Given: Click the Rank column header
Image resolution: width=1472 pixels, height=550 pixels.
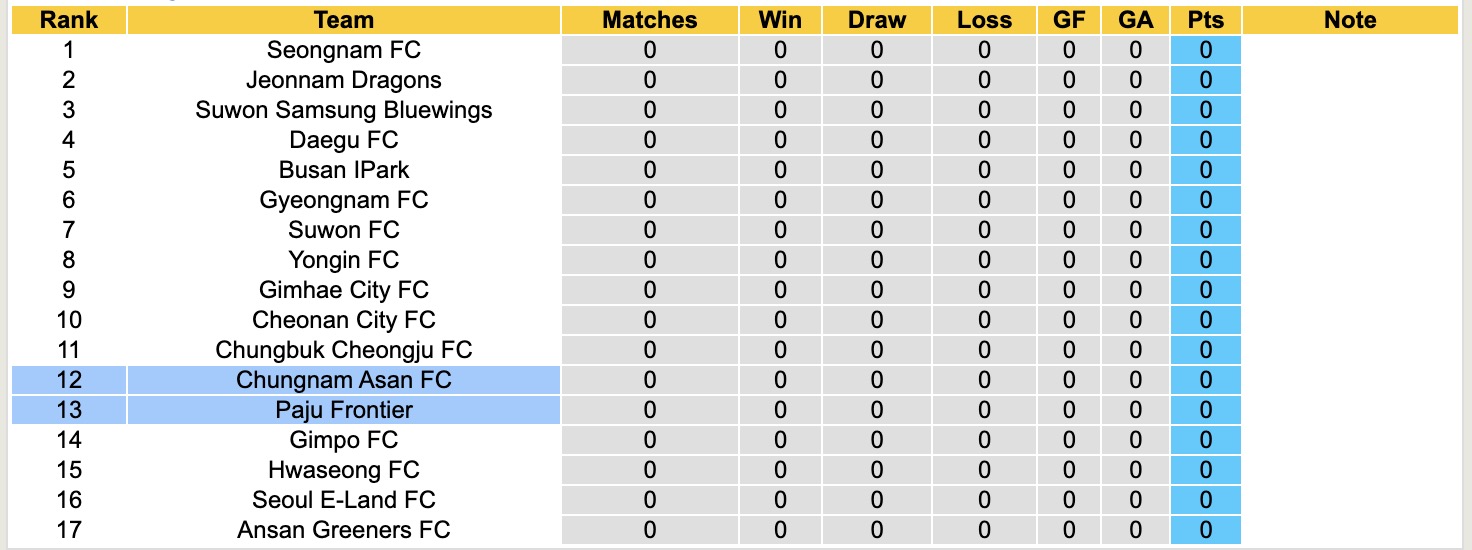Looking at the screenshot, I should click(68, 20).
